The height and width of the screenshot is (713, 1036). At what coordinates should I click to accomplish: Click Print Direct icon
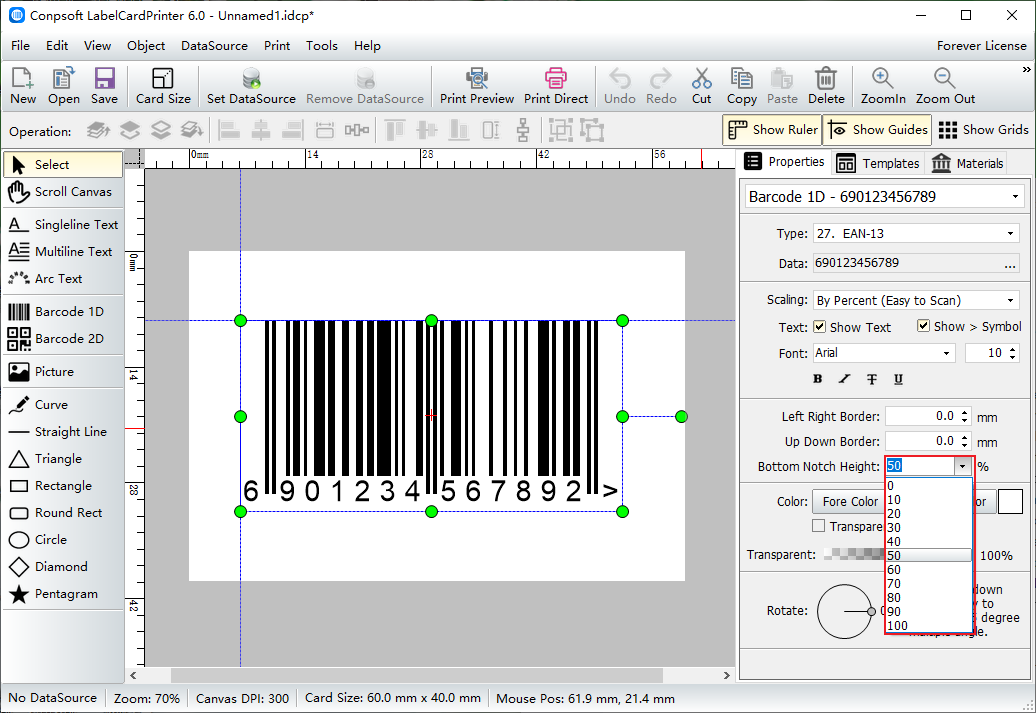(556, 86)
